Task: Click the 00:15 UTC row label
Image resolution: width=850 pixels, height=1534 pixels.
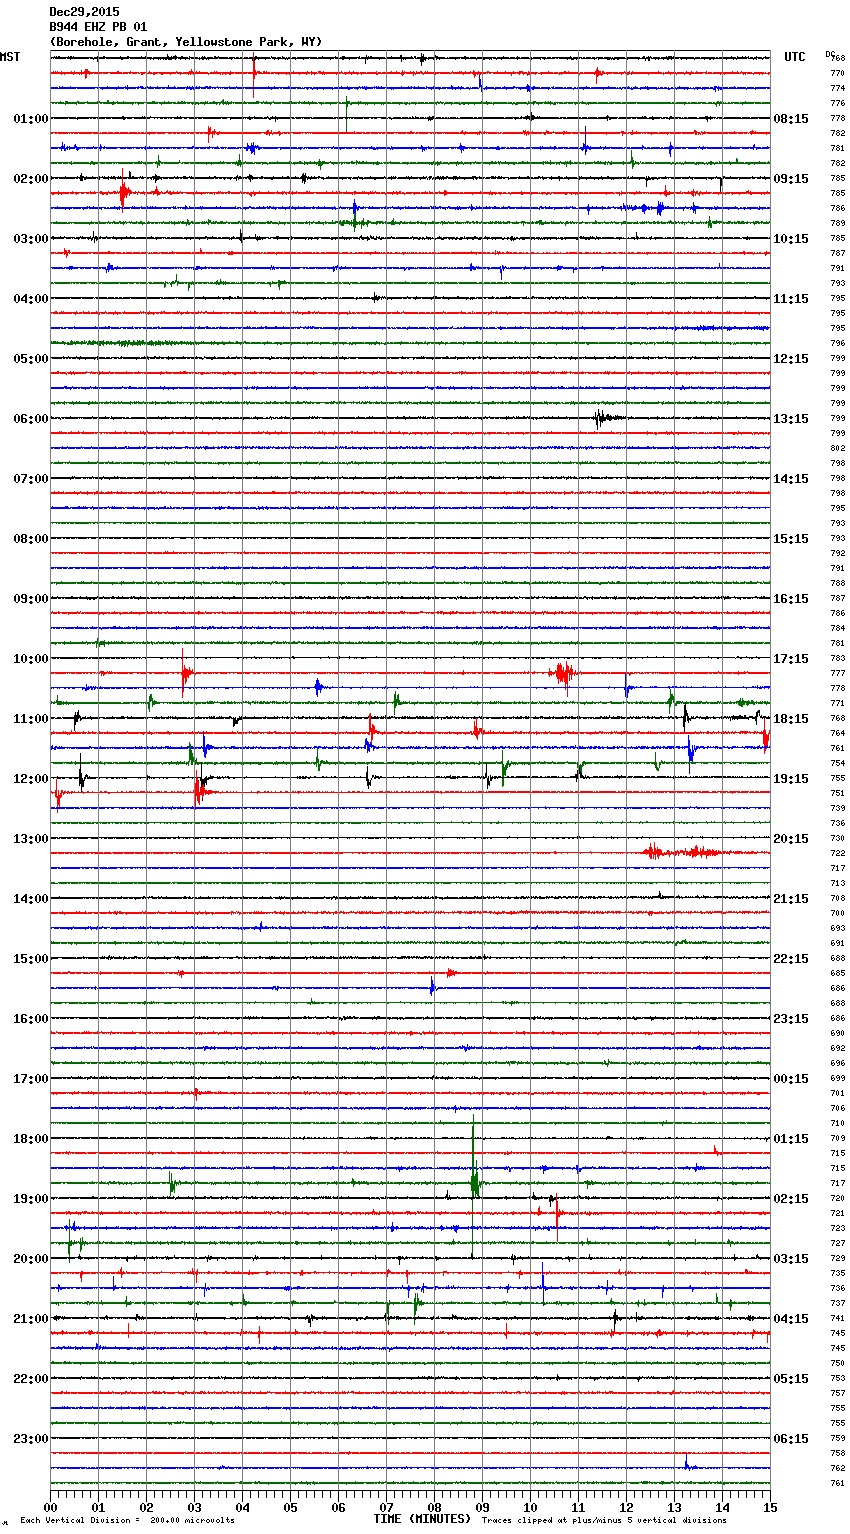Action: [791, 1079]
